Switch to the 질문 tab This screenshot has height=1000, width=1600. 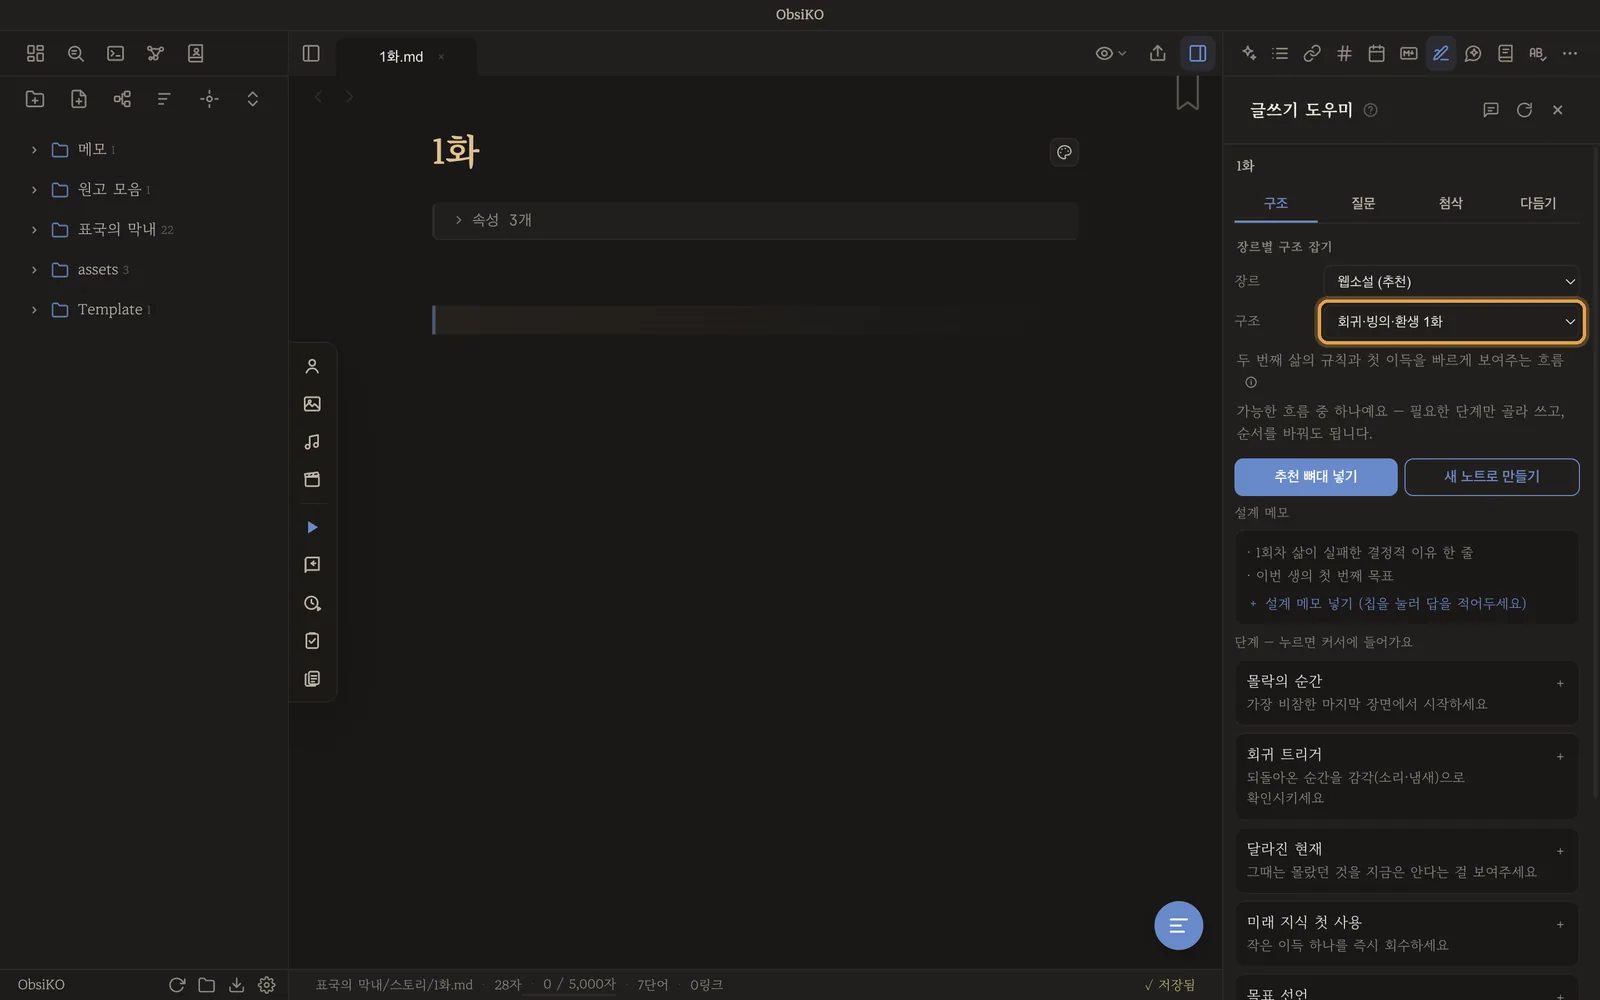tap(1363, 203)
